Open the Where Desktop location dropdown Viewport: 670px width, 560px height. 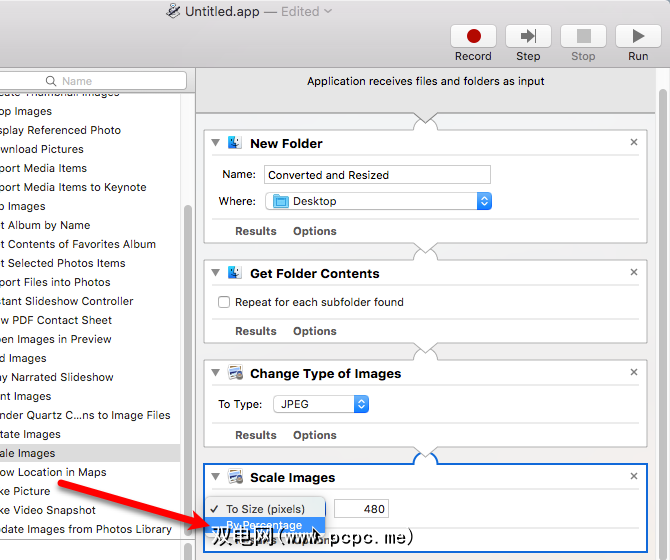(x=379, y=201)
